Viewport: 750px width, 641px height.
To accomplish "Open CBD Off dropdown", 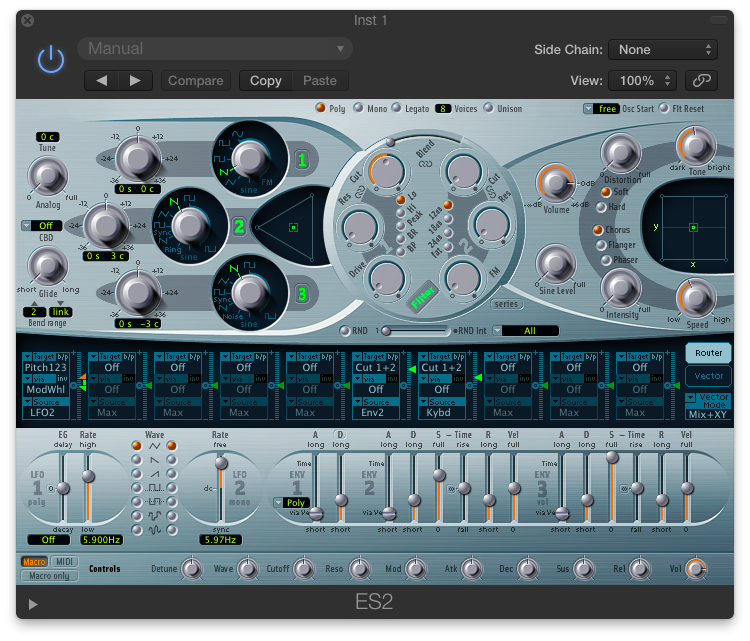I will coord(42,226).
